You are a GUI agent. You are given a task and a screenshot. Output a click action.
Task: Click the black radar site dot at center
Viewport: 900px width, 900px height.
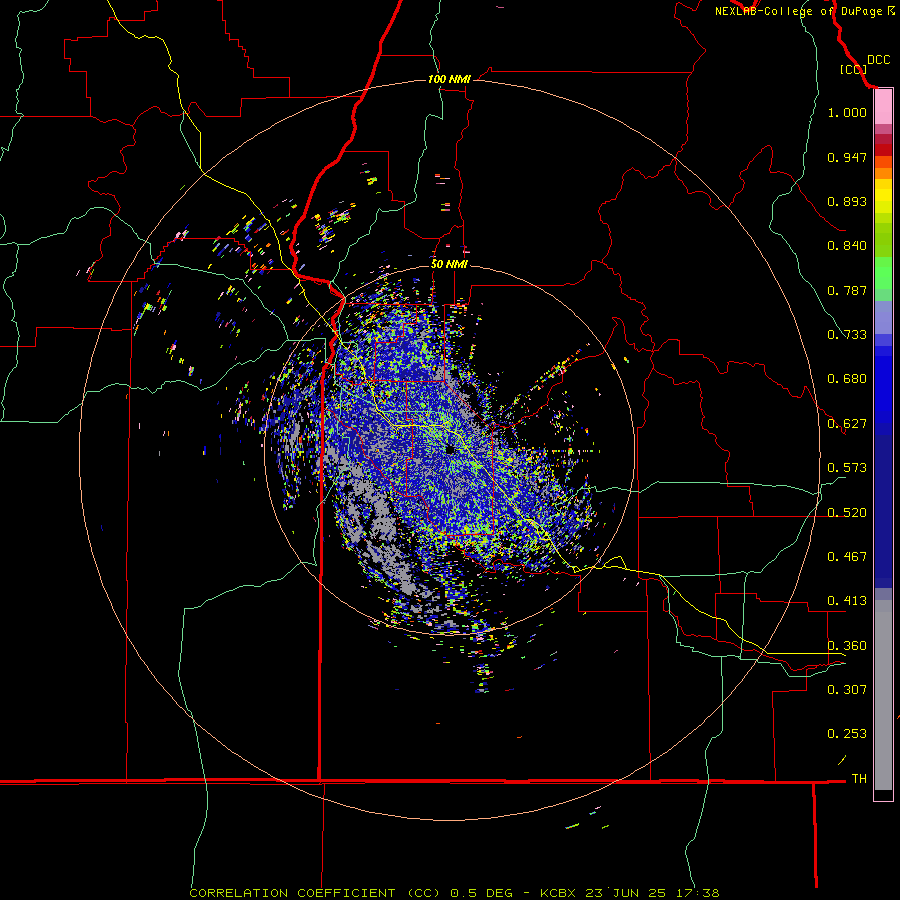pyautogui.click(x=451, y=450)
